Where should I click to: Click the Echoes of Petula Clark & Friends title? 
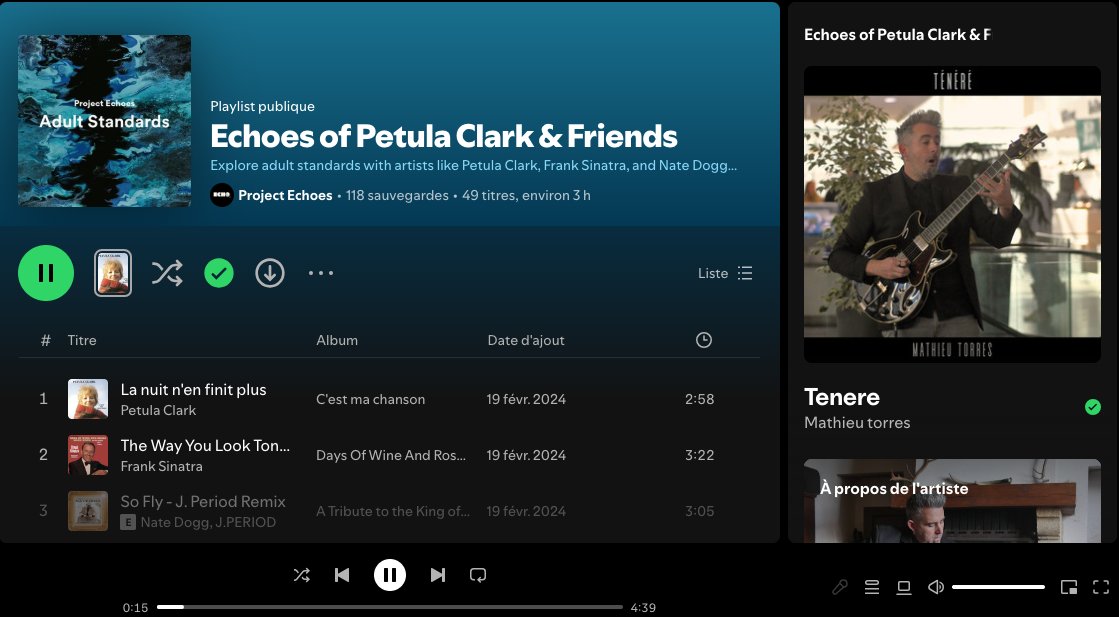click(444, 136)
